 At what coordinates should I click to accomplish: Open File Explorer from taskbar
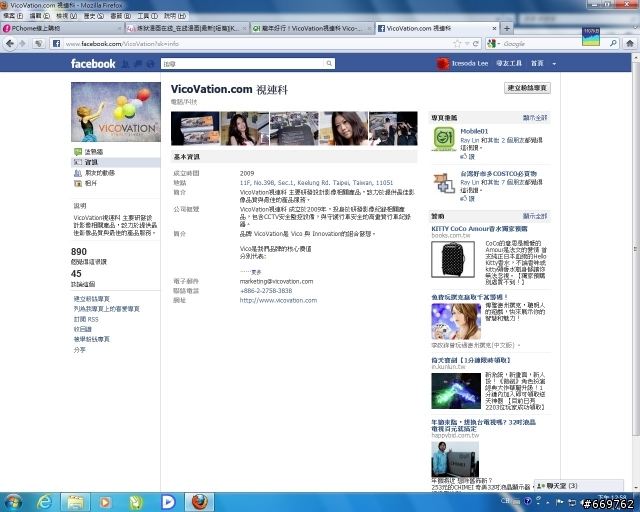[76, 502]
